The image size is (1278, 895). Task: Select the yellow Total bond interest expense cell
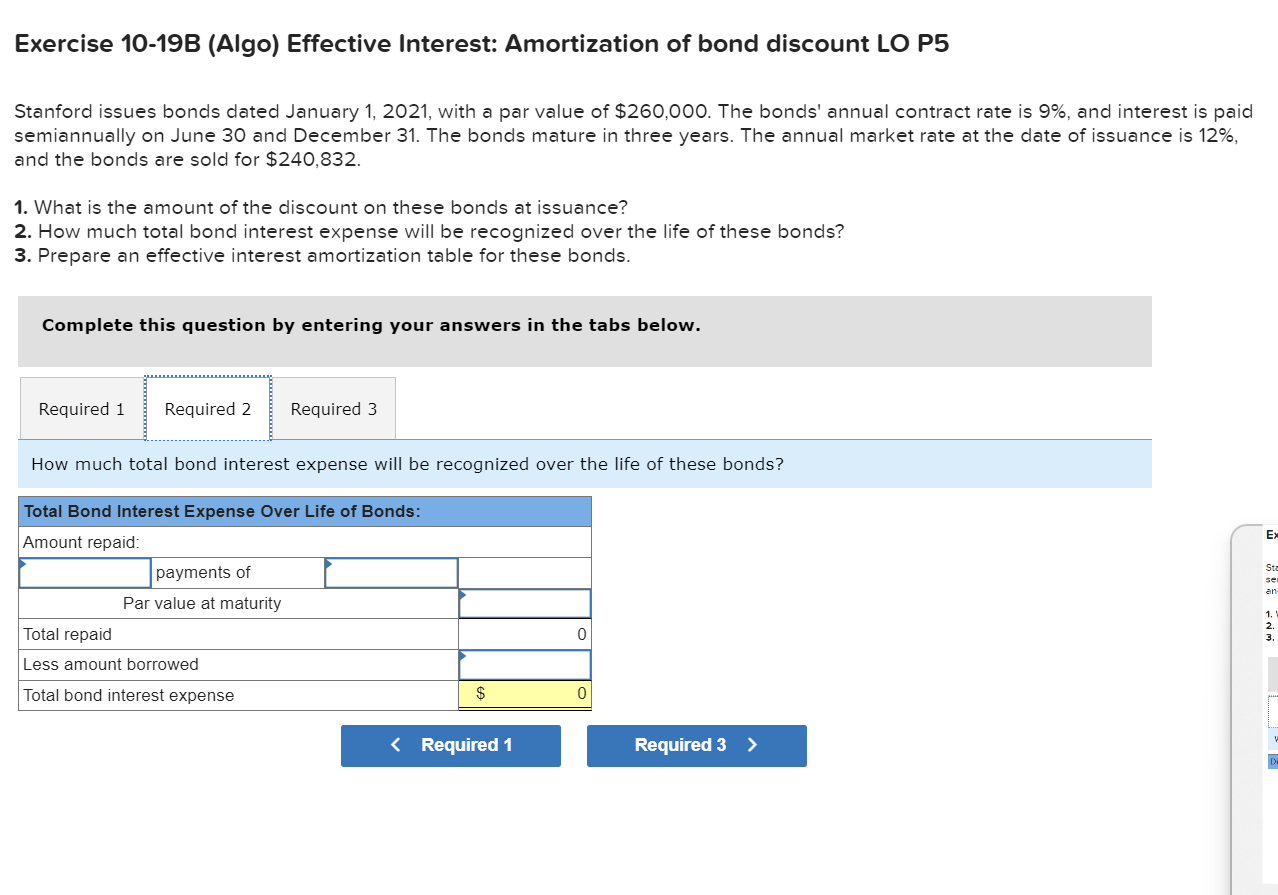[525, 694]
